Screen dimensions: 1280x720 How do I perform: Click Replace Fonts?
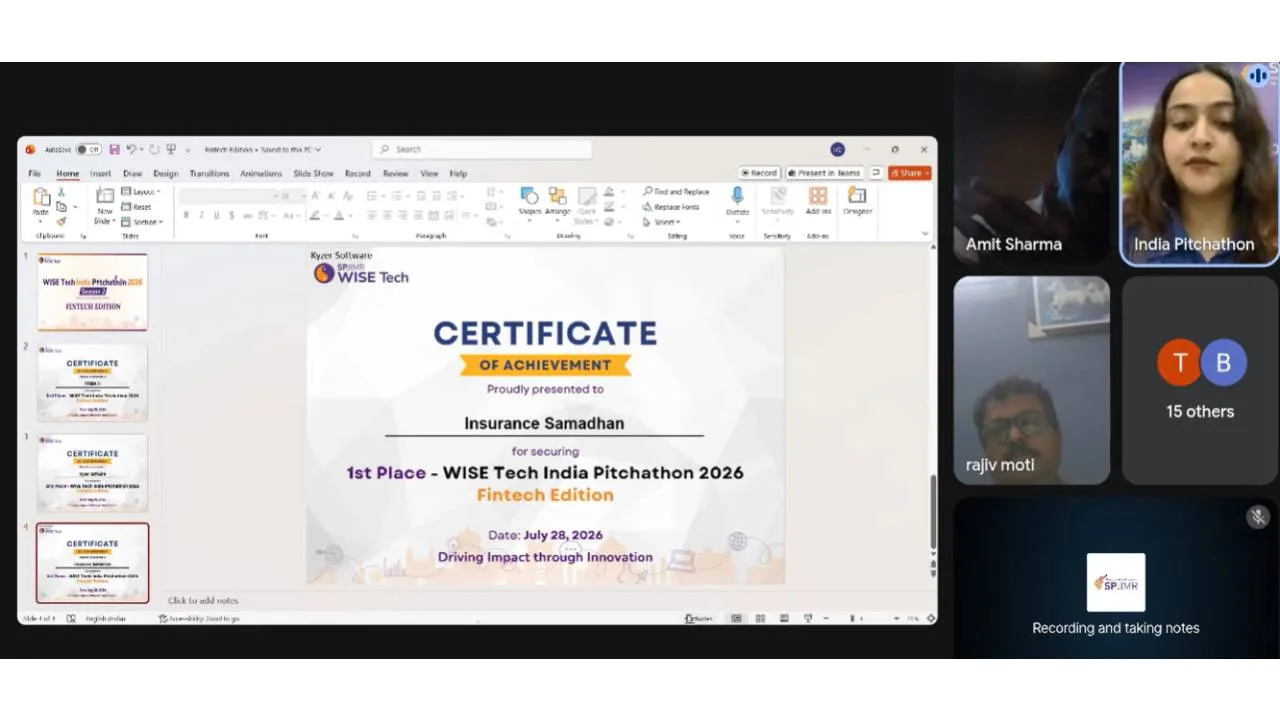672,207
